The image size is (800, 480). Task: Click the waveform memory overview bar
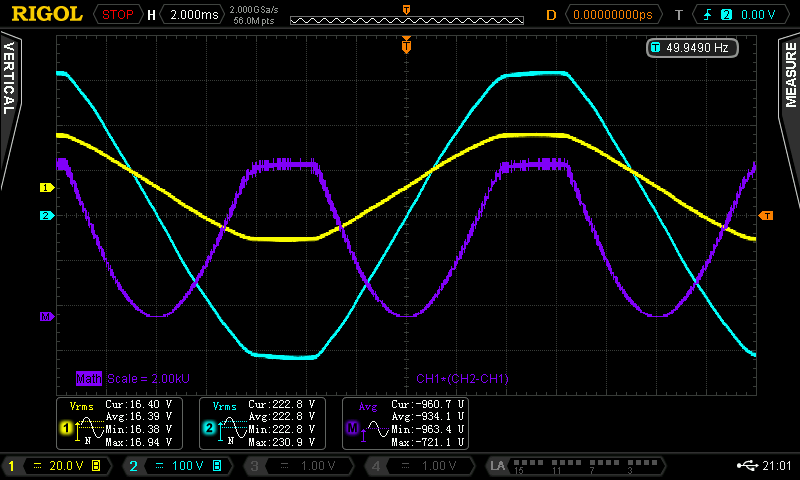click(x=407, y=20)
